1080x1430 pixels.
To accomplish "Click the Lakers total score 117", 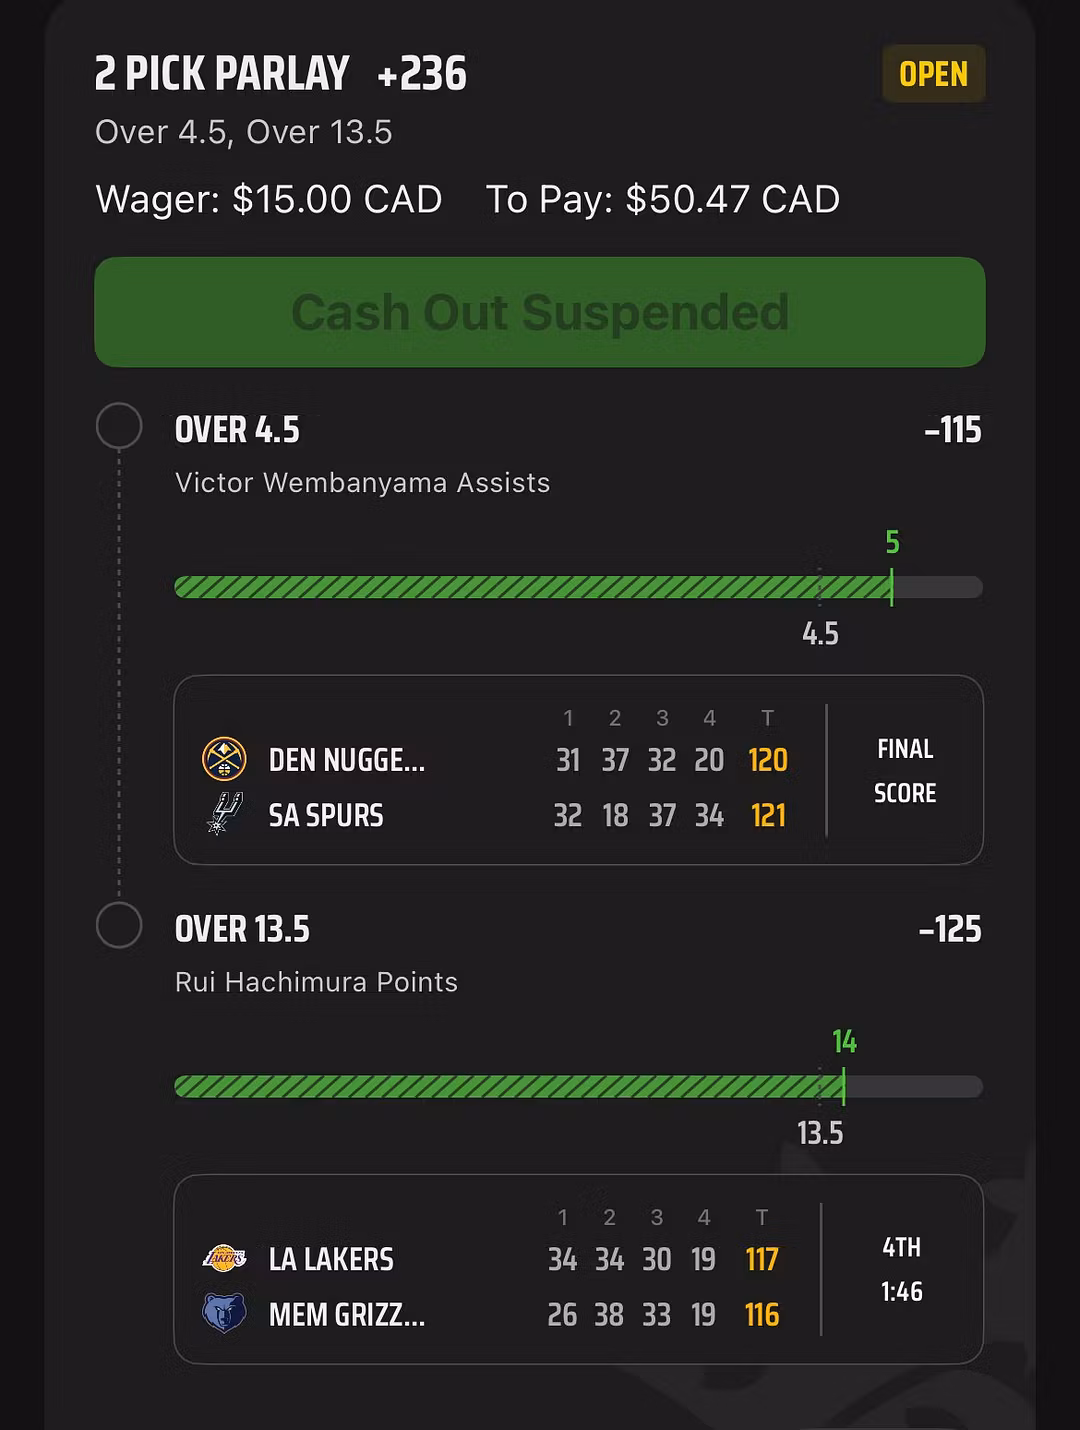I will point(762,1259).
